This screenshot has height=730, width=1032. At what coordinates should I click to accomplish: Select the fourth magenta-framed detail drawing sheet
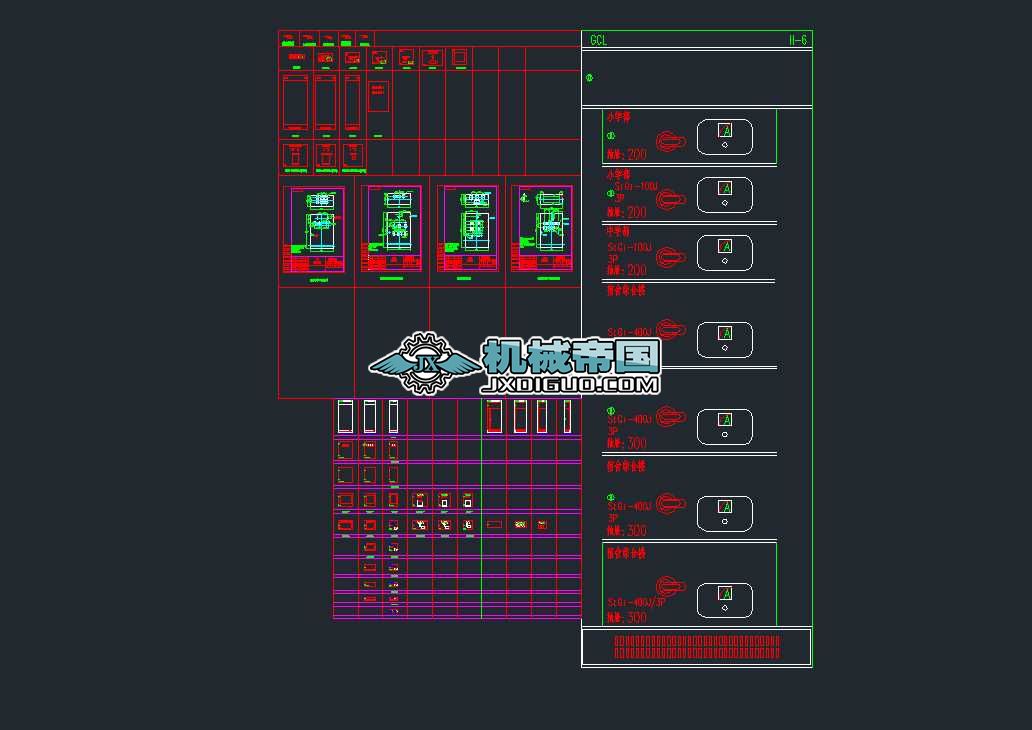[x=542, y=228]
